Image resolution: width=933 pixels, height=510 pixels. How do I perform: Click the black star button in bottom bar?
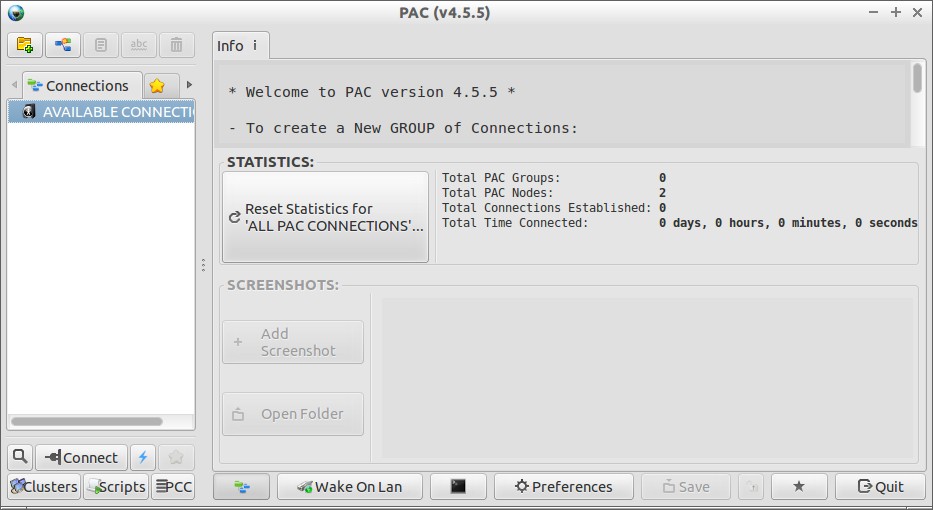point(799,487)
